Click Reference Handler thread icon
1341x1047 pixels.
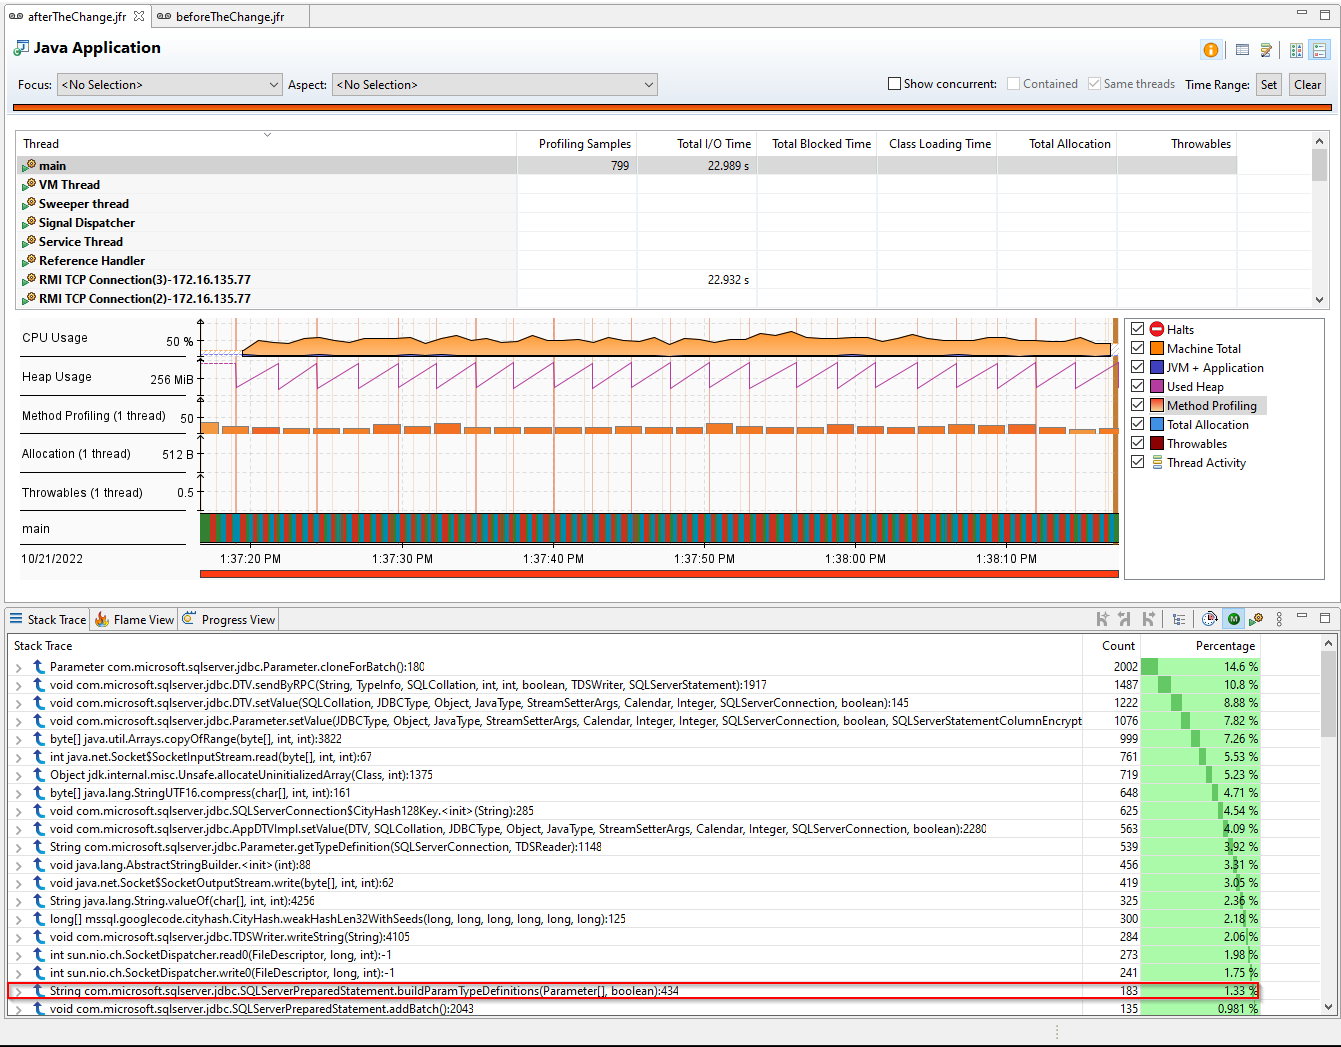[29, 260]
